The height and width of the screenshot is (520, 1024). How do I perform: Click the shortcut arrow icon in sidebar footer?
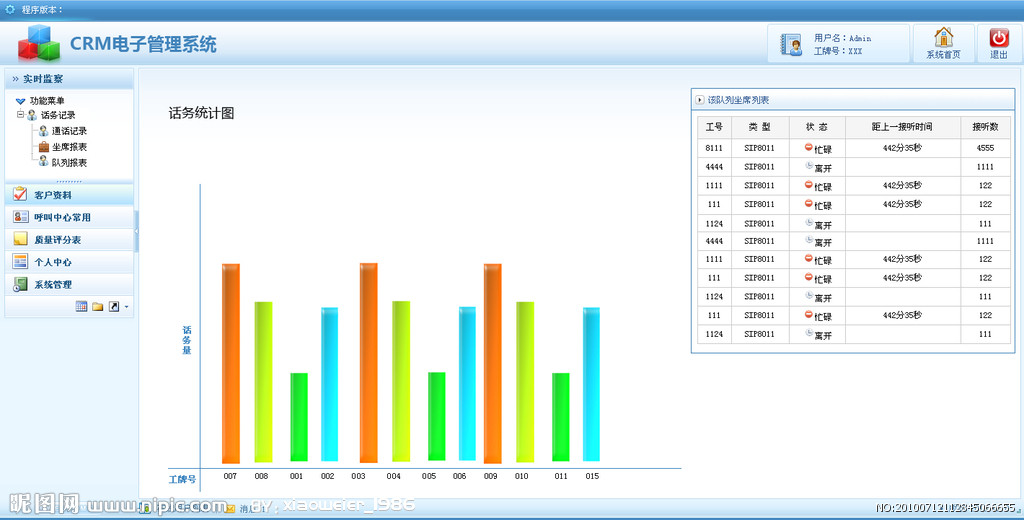(114, 306)
